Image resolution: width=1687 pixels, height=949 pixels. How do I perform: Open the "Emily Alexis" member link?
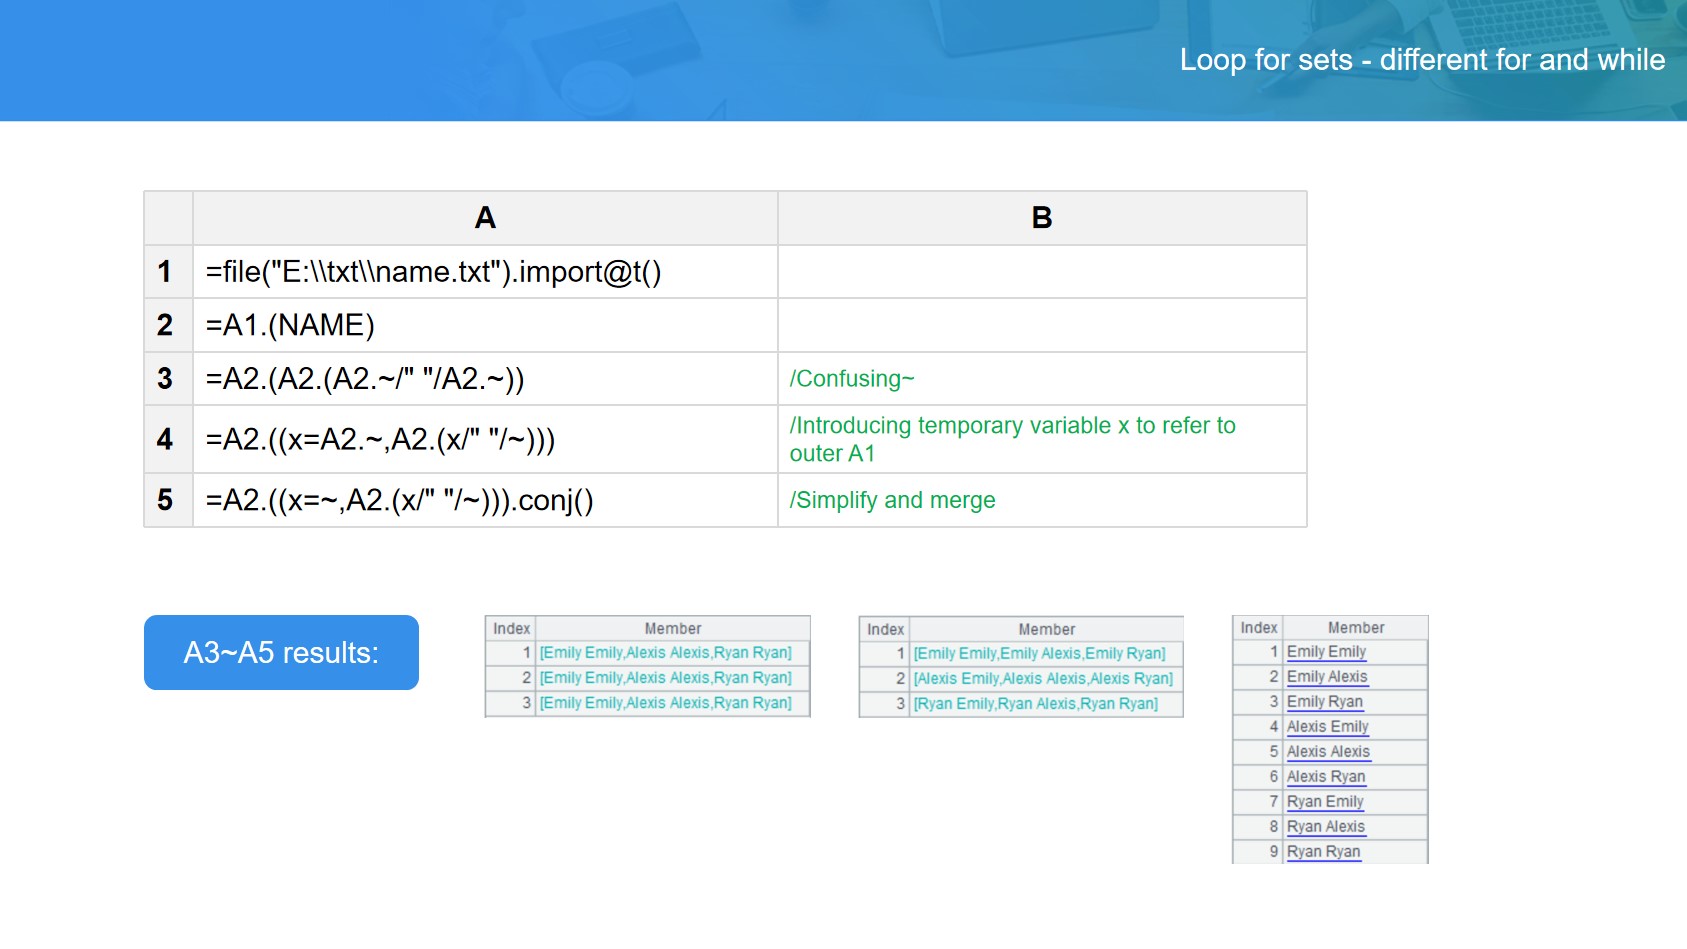click(x=1326, y=677)
